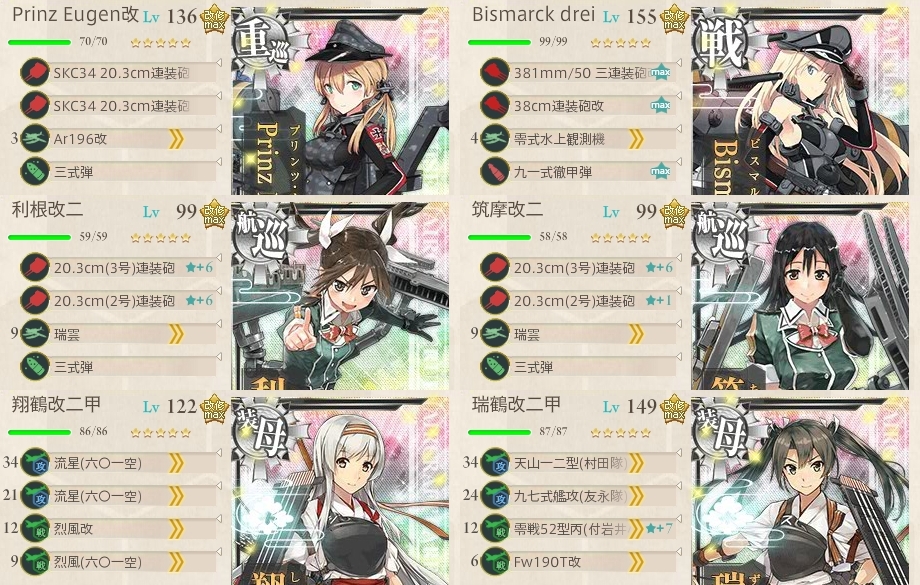Expand the small arrow beside 流星(六〇一空) first slot
Image resolution: width=920 pixels, height=585 pixels.
(x=219, y=453)
